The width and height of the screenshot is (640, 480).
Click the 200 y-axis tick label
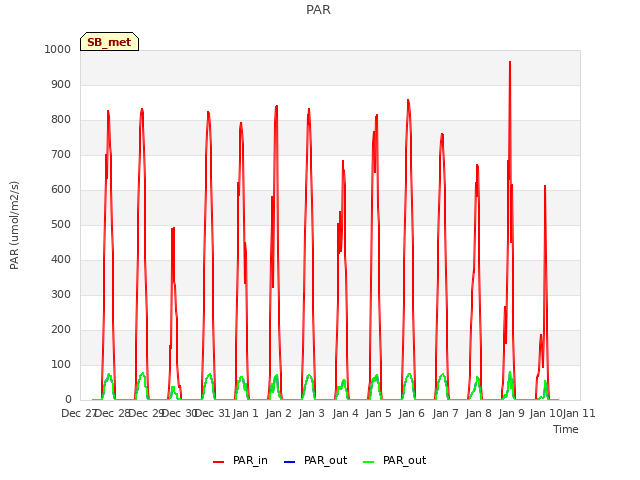(x=61, y=329)
